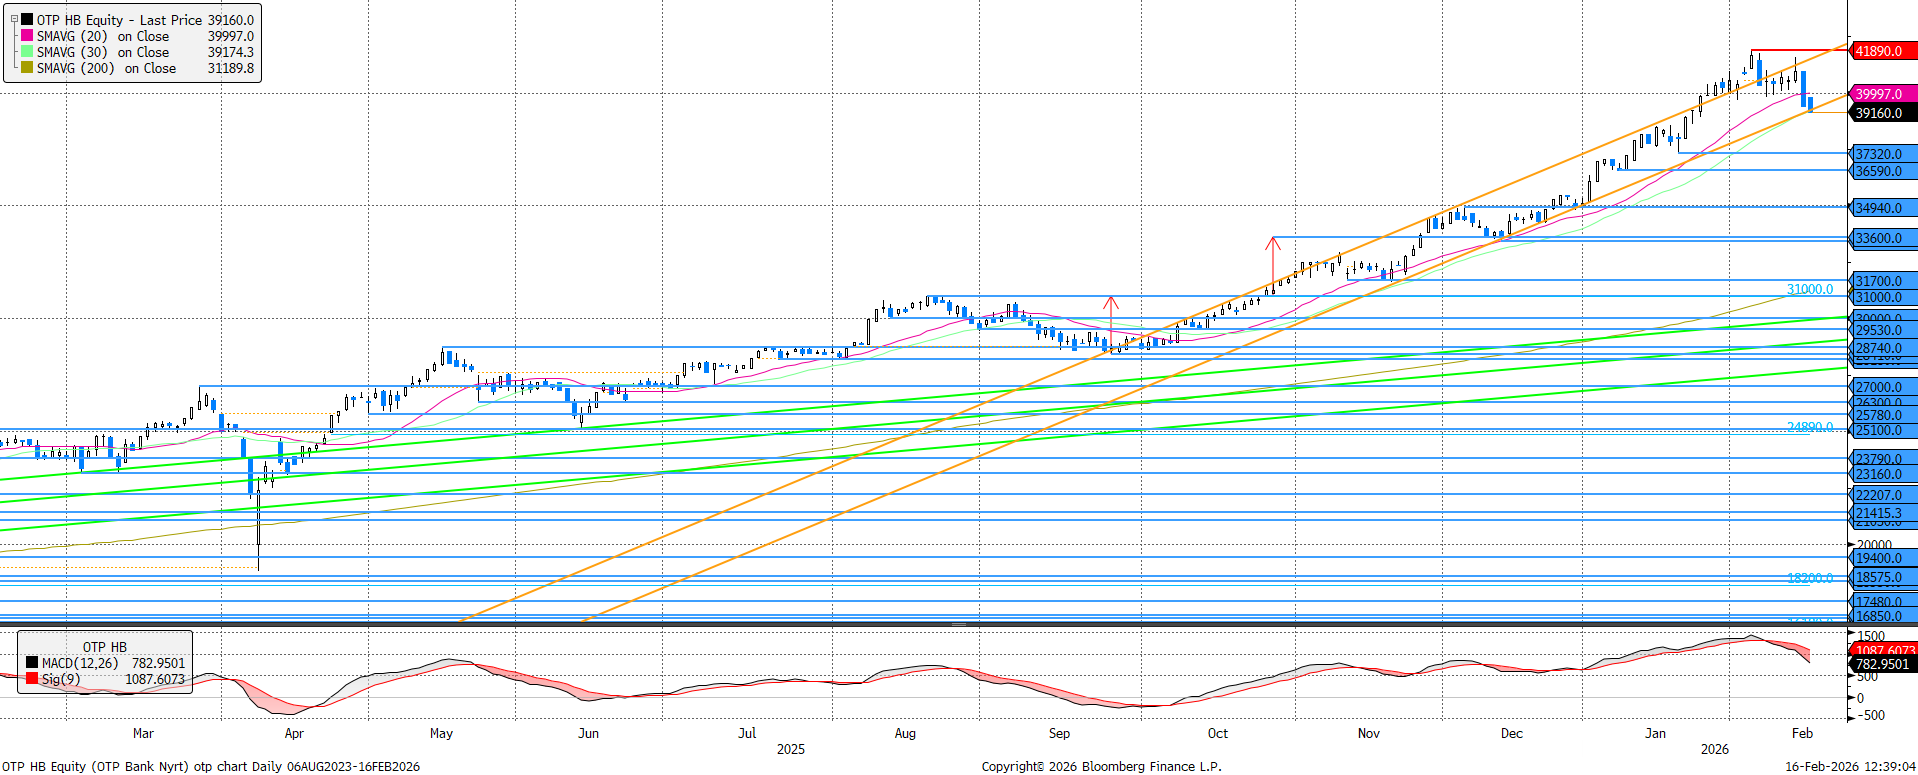This screenshot has width=1918, height=775.
Task: Click the light-blue 24890.0 annotation text
Action: tap(1809, 427)
